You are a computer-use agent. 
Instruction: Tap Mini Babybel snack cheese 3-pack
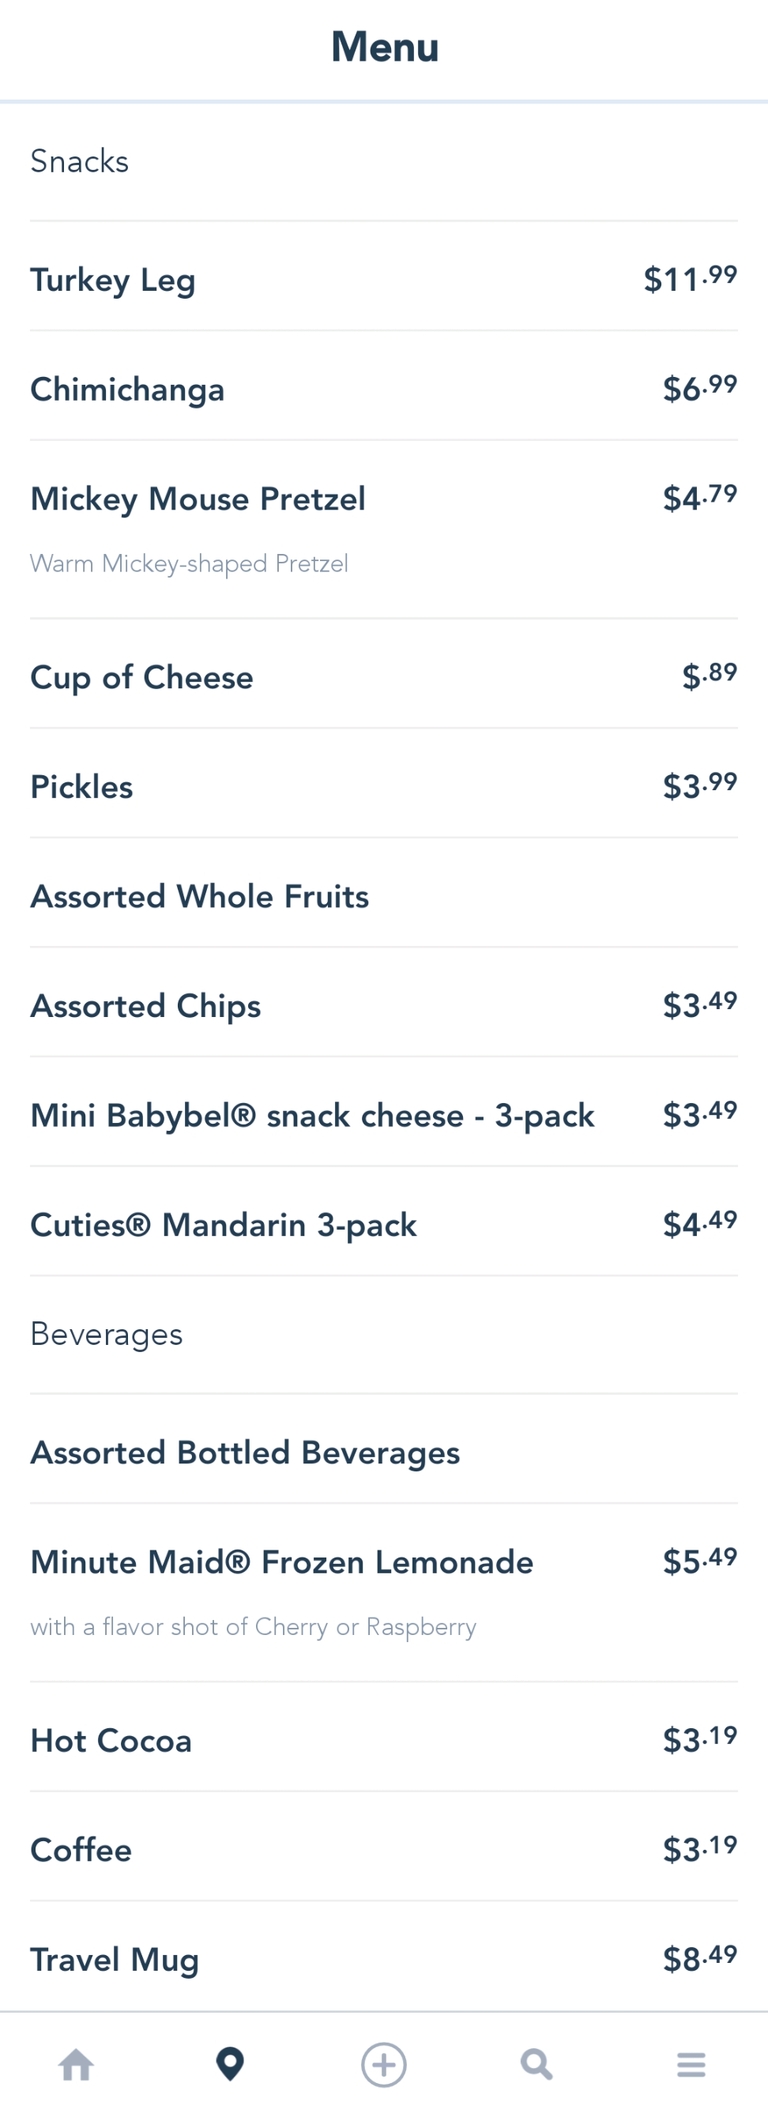pos(312,1115)
